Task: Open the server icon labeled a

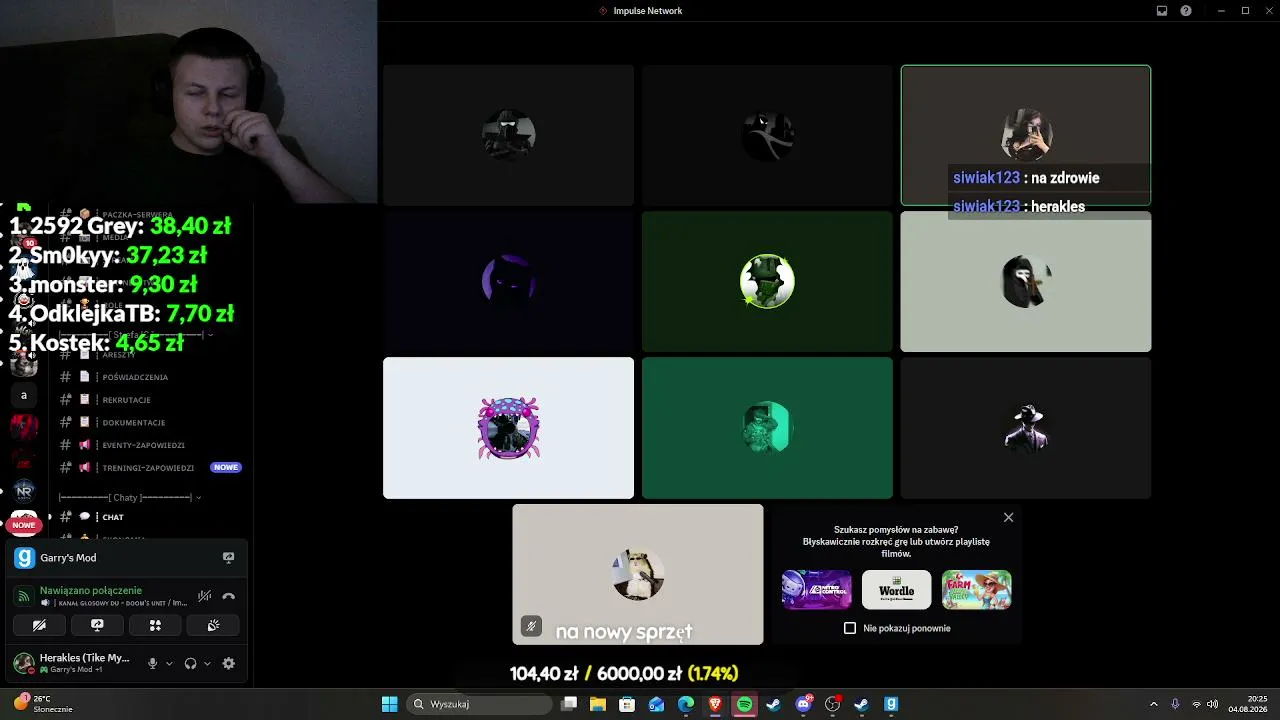Action: point(24,395)
